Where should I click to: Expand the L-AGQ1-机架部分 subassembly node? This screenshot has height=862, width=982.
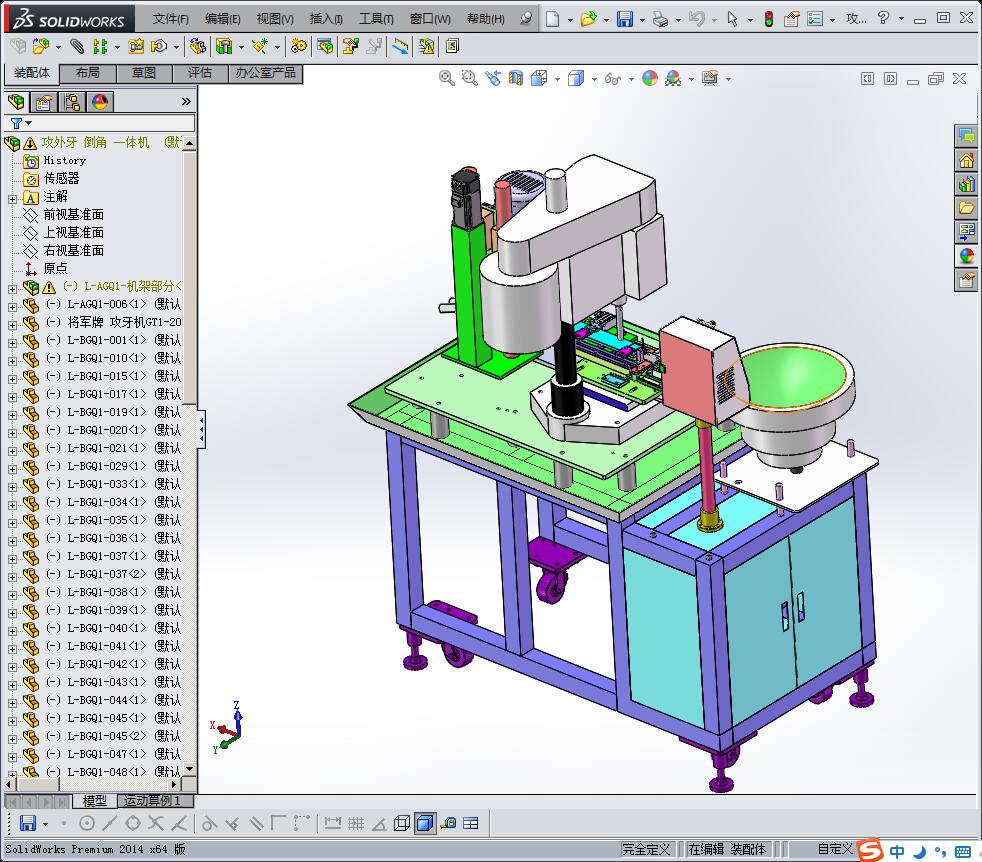click(x=12, y=287)
